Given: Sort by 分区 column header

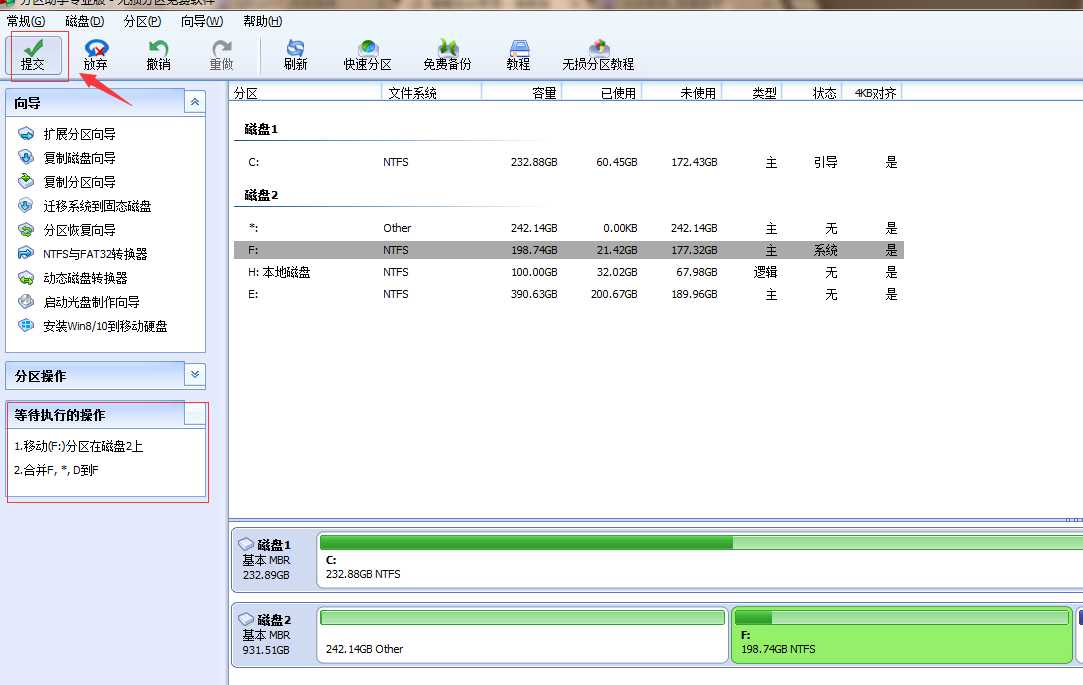Looking at the screenshot, I should tap(305, 93).
